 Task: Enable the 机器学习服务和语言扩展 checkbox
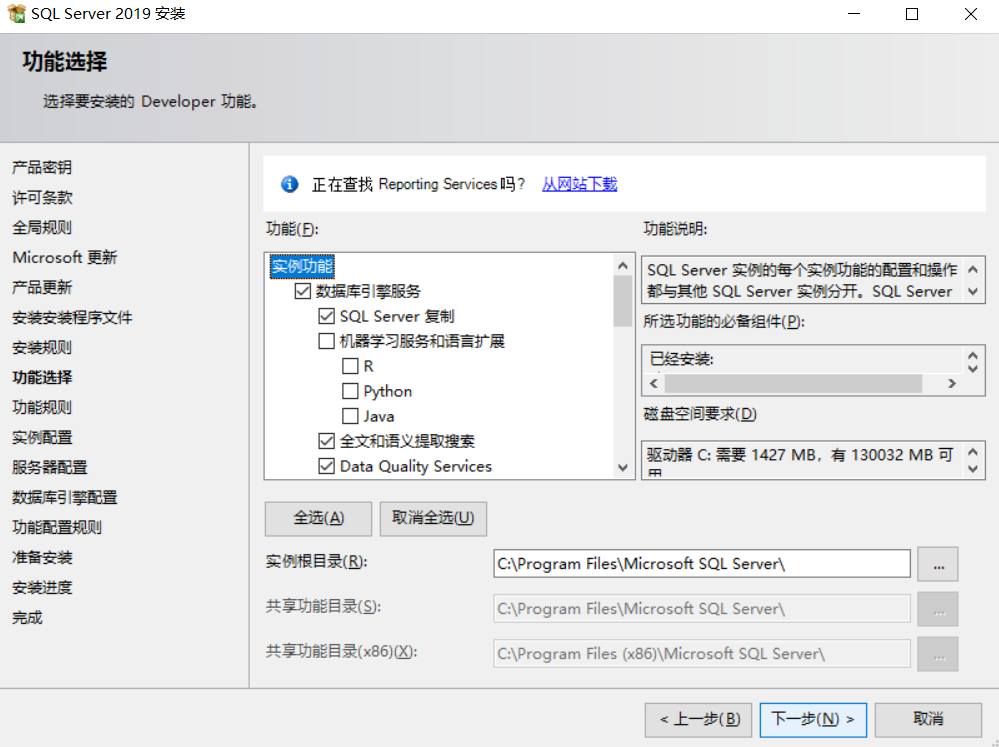tap(326, 340)
